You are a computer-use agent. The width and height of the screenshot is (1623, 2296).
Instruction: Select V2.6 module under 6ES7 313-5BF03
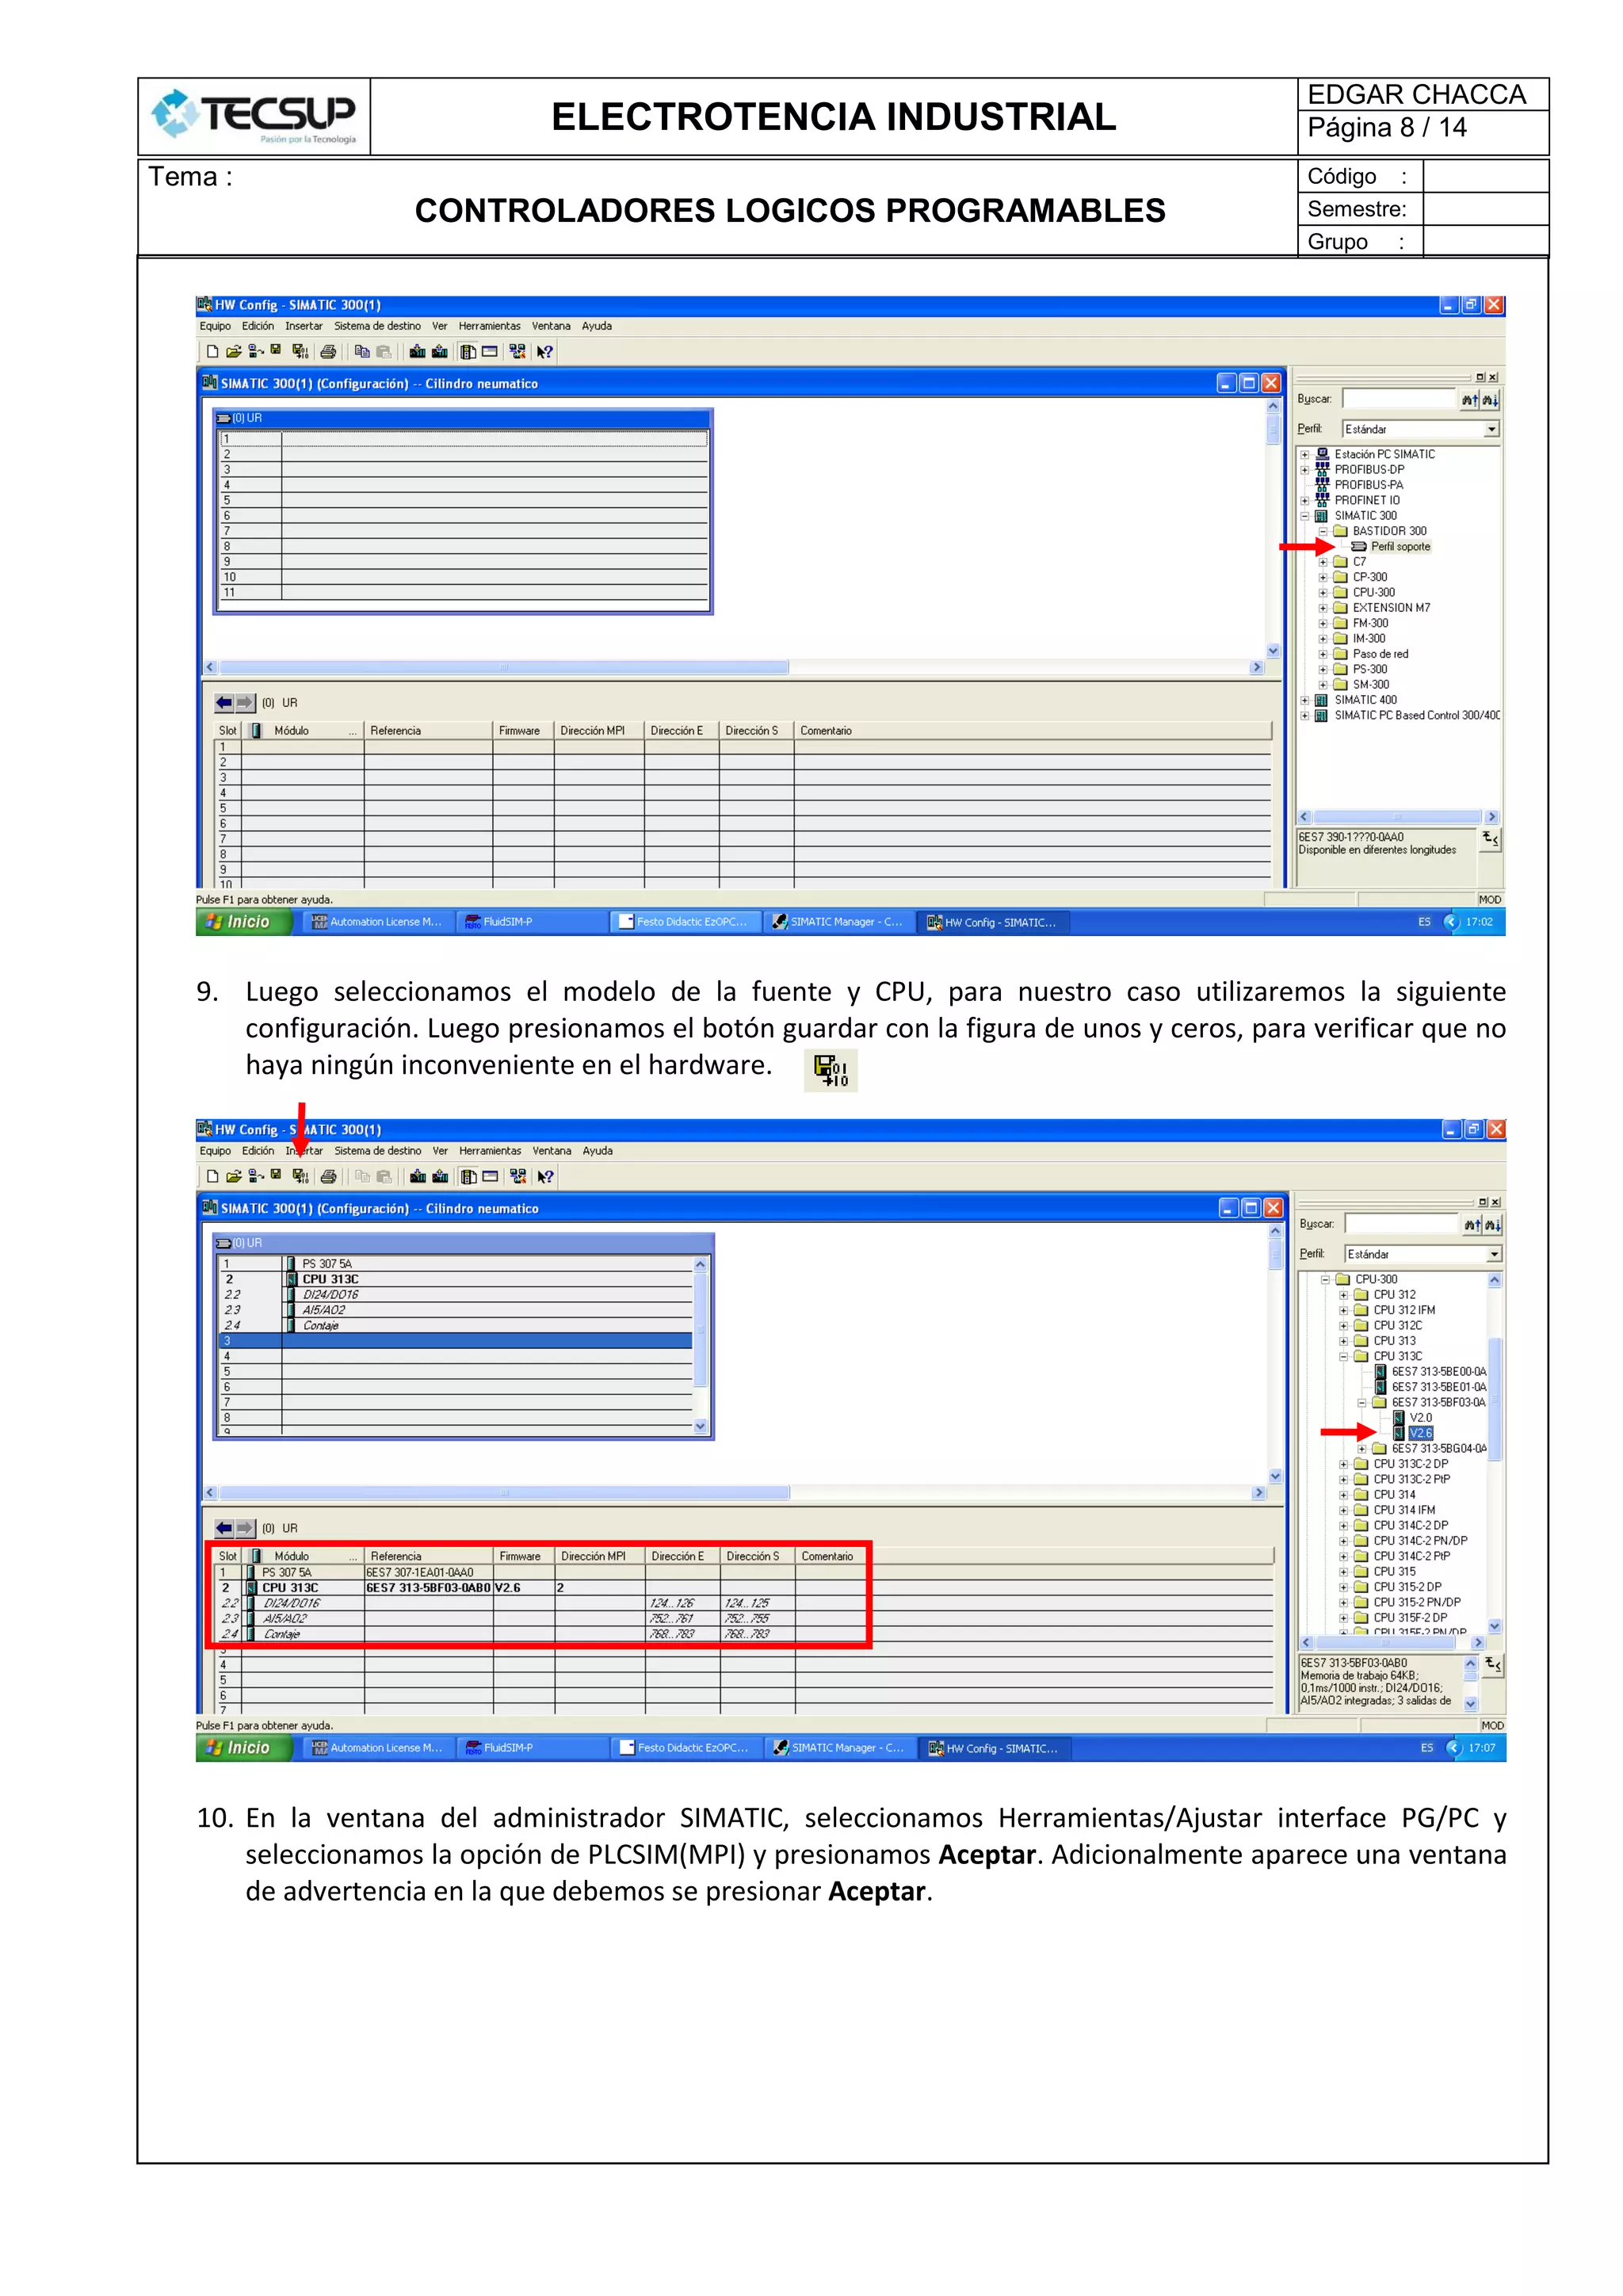[x=1420, y=1433]
